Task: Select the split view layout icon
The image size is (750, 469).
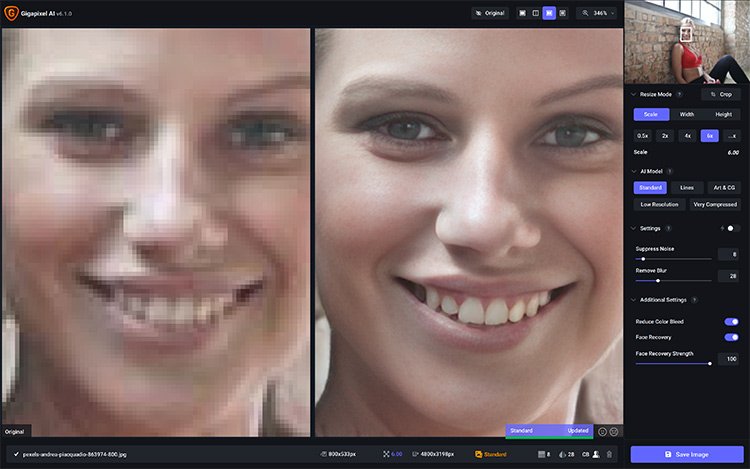Action: pyautogui.click(x=536, y=13)
